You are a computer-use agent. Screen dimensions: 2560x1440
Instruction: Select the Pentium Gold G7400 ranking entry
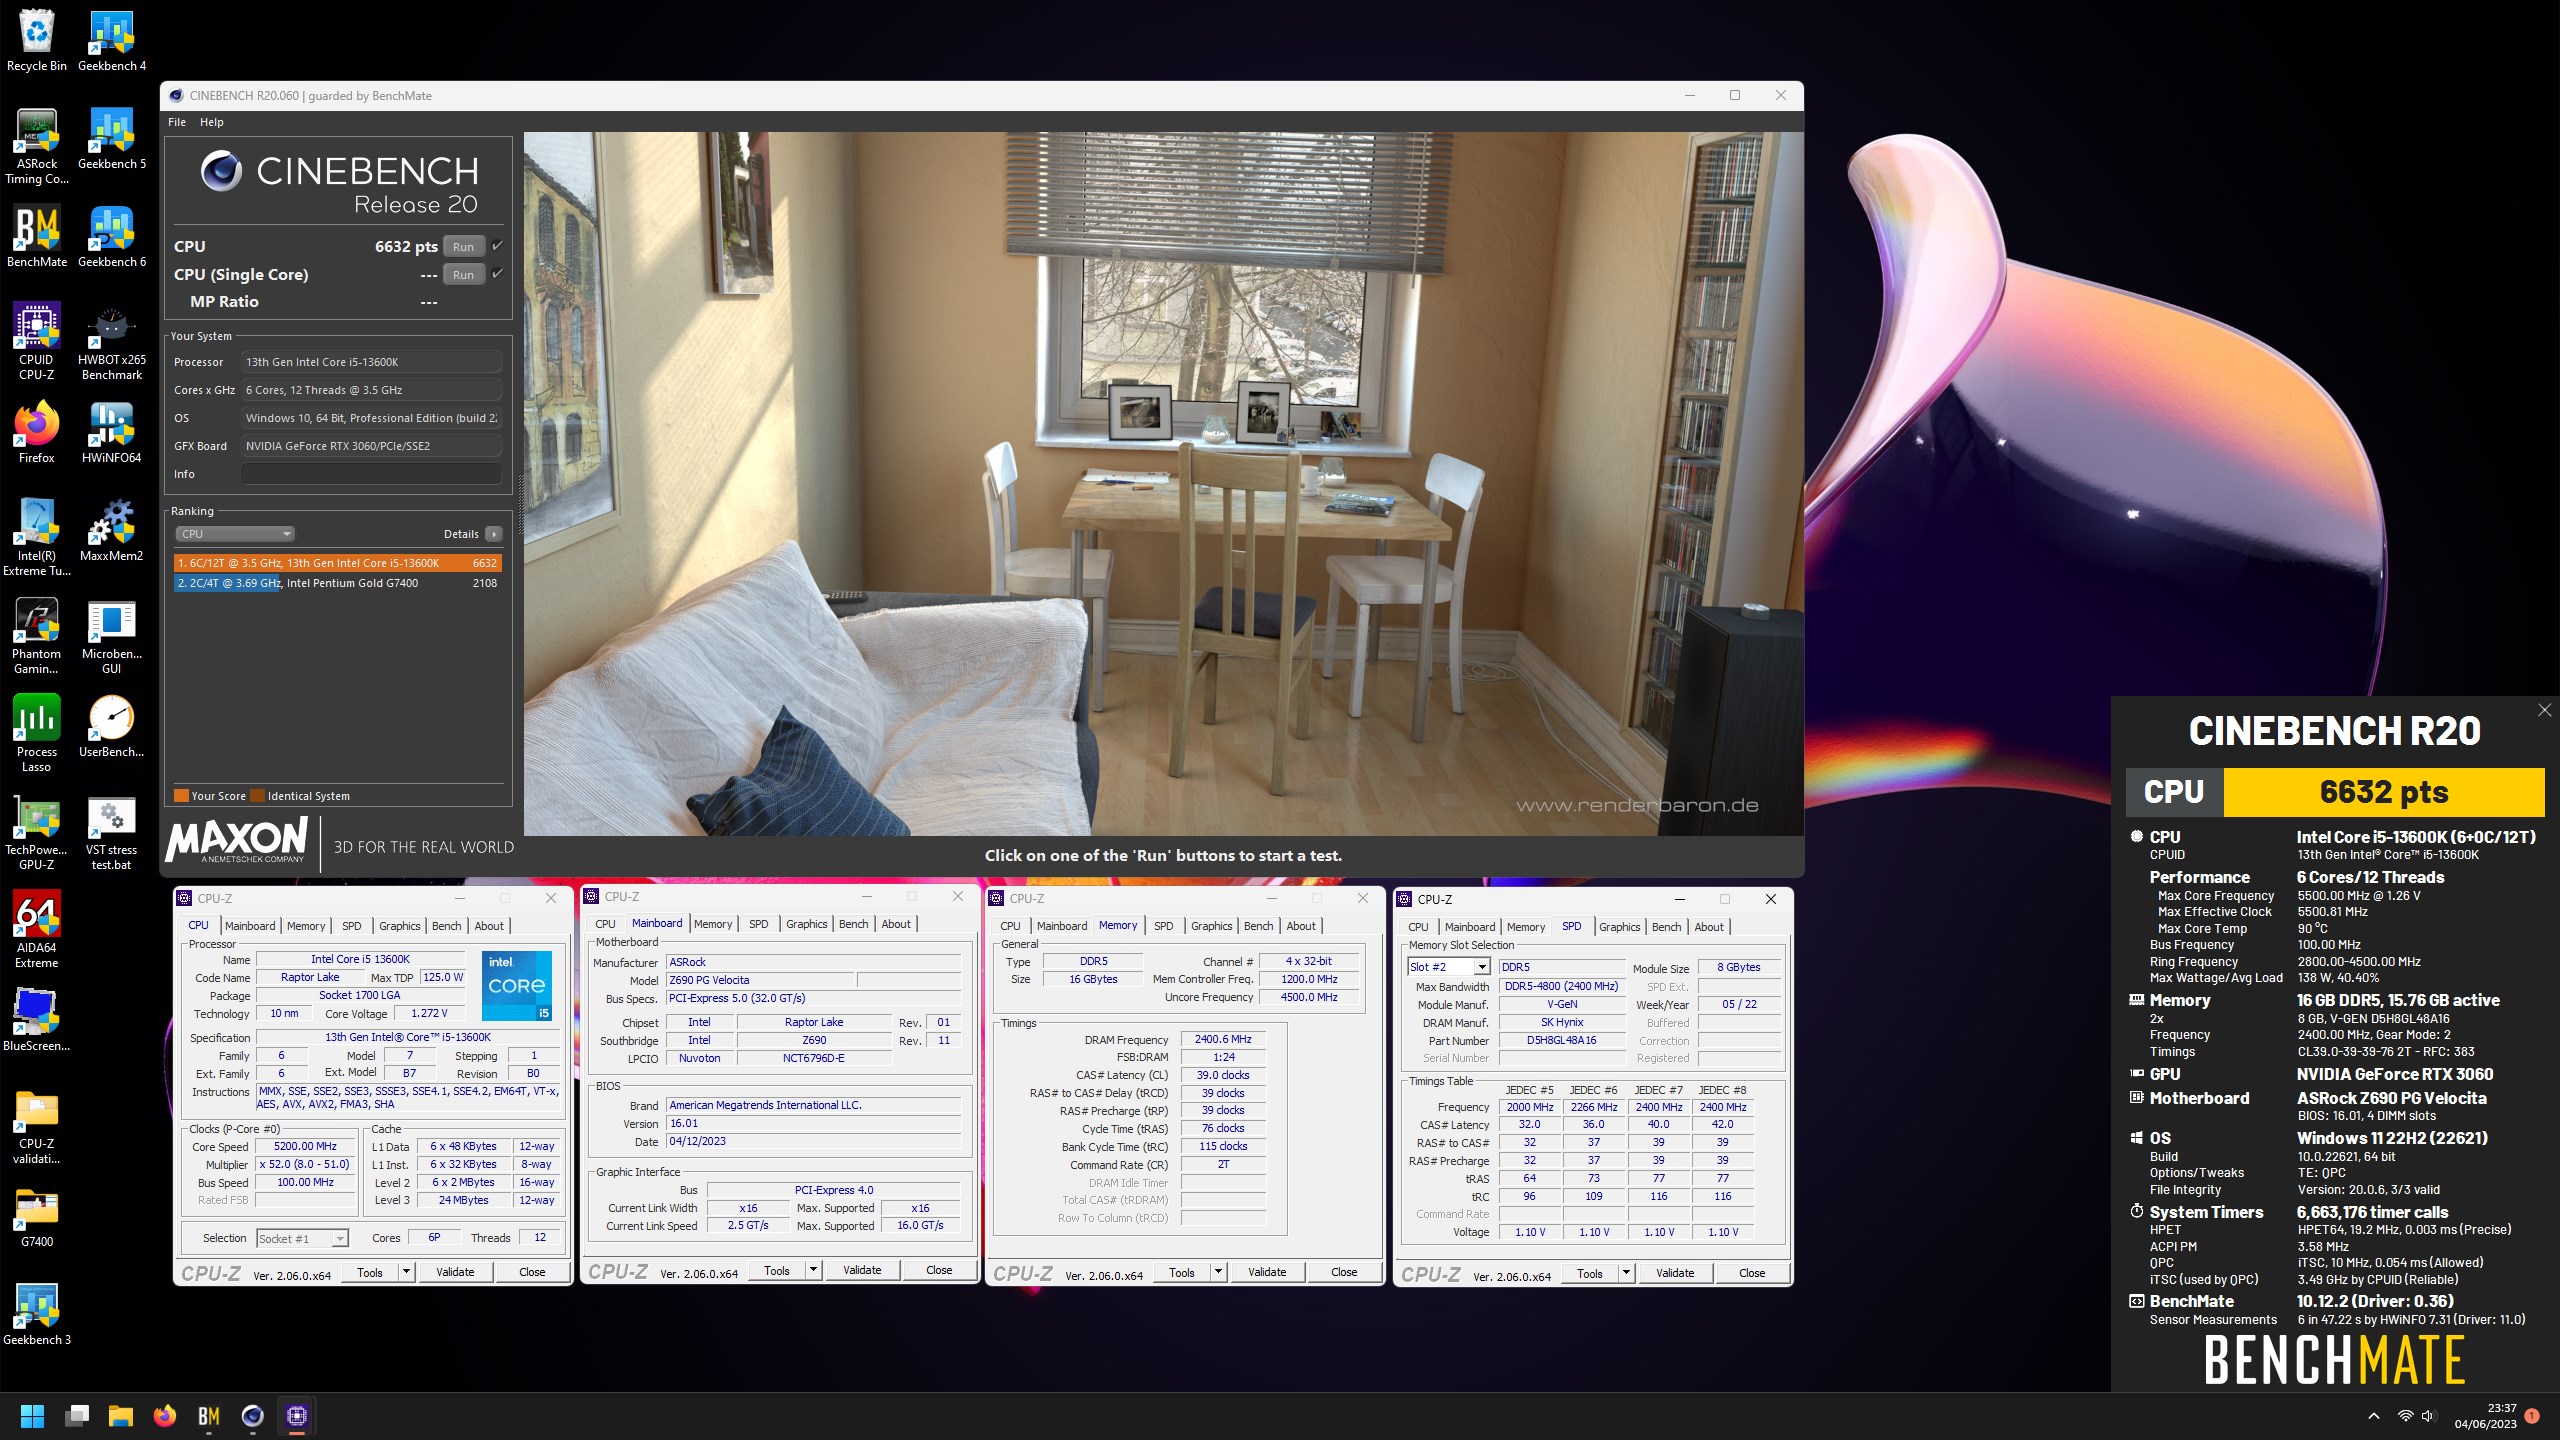(x=337, y=583)
